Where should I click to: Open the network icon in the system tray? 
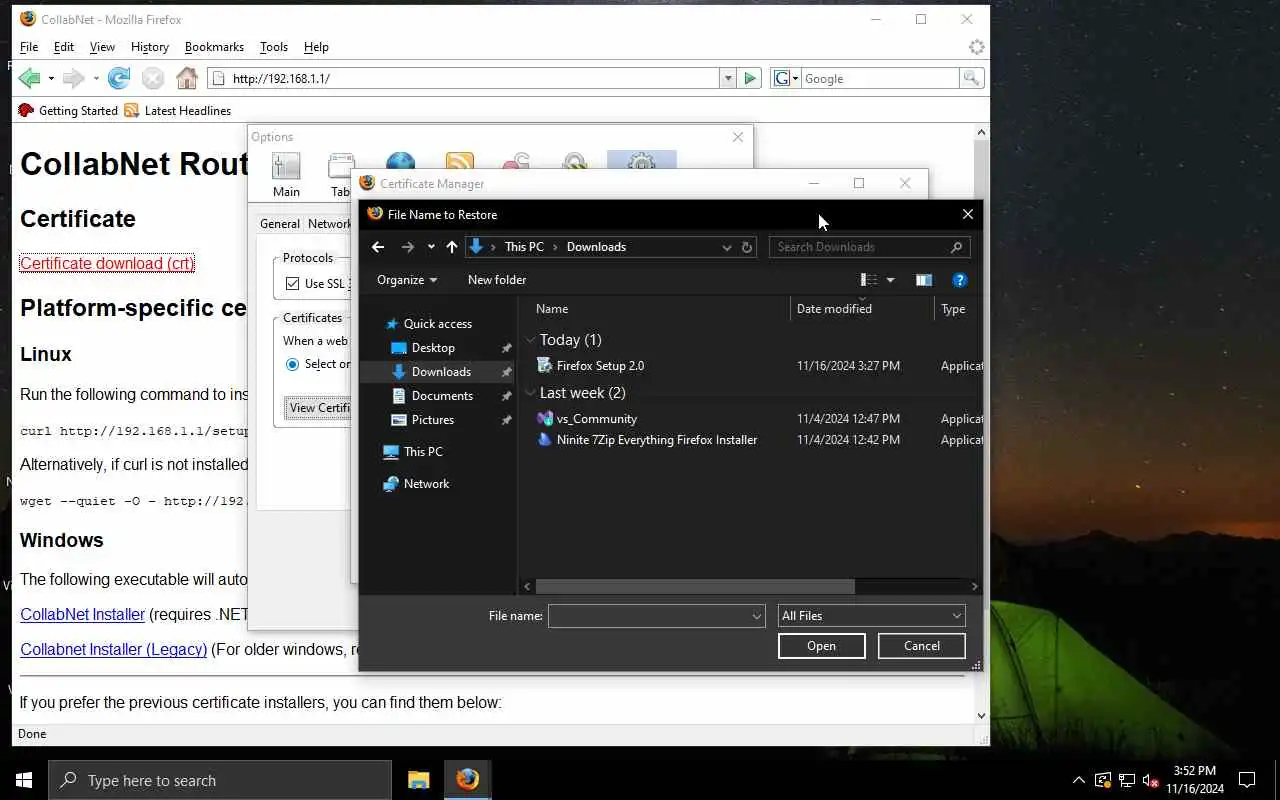pos(1127,780)
